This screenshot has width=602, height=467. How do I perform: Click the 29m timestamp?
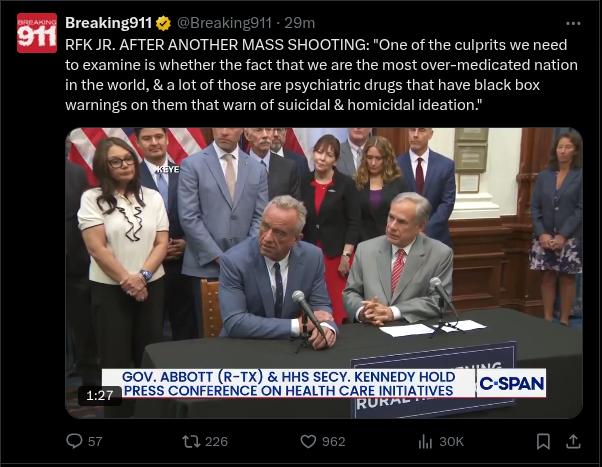click(299, 23)
